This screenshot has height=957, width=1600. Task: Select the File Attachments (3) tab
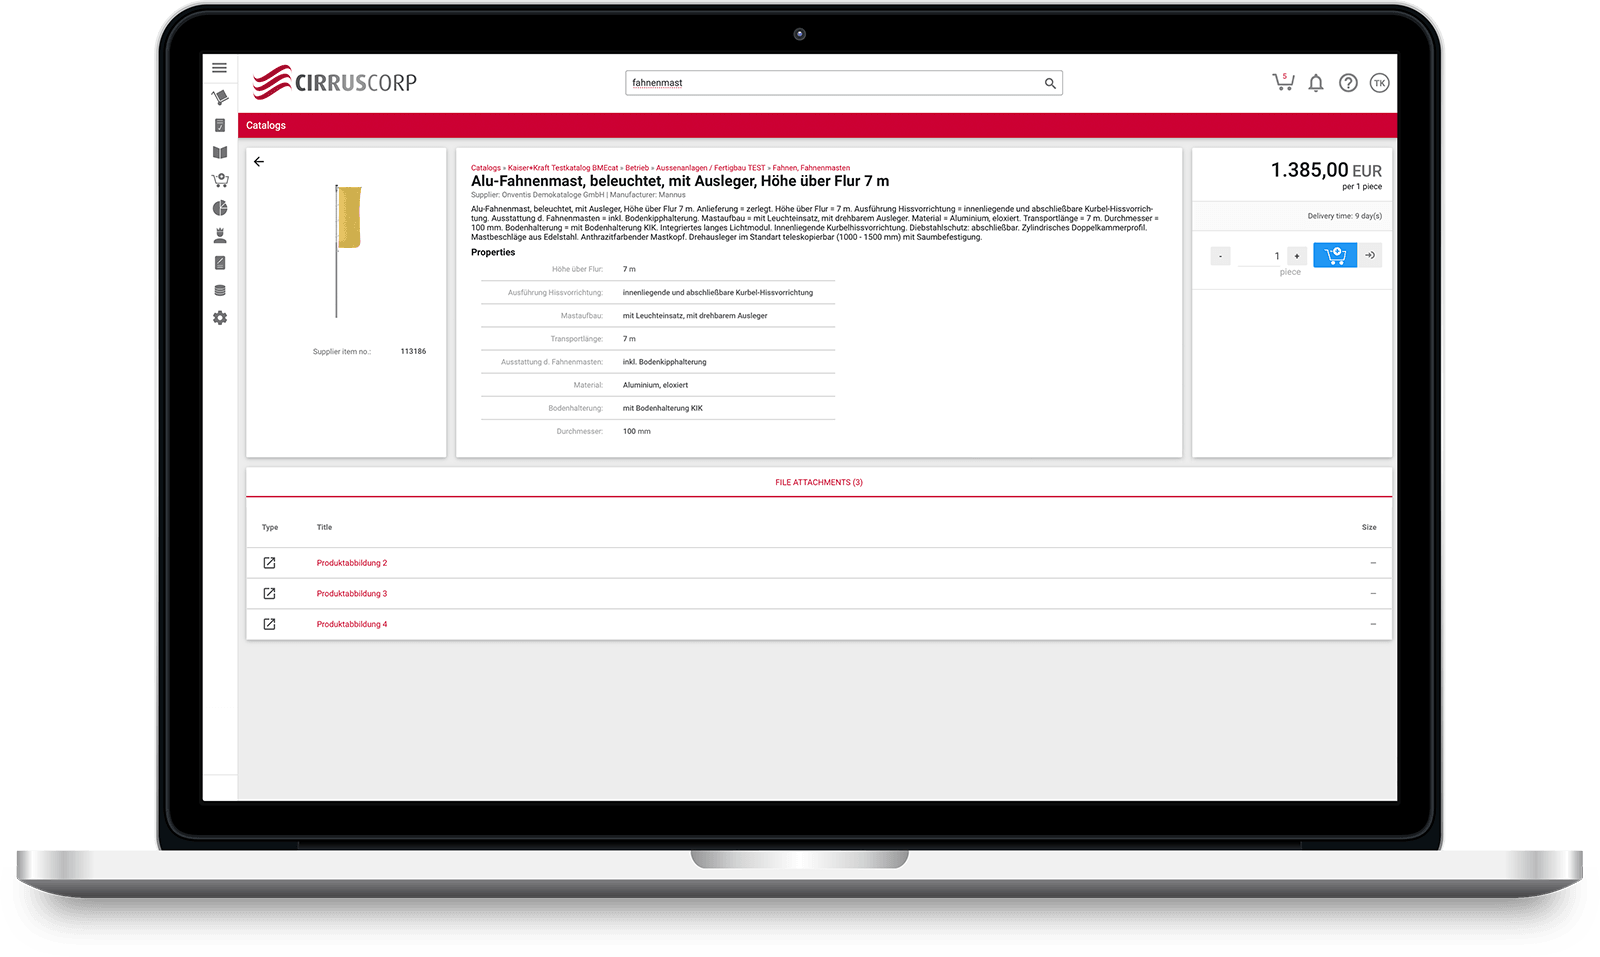tap(818, 482)
